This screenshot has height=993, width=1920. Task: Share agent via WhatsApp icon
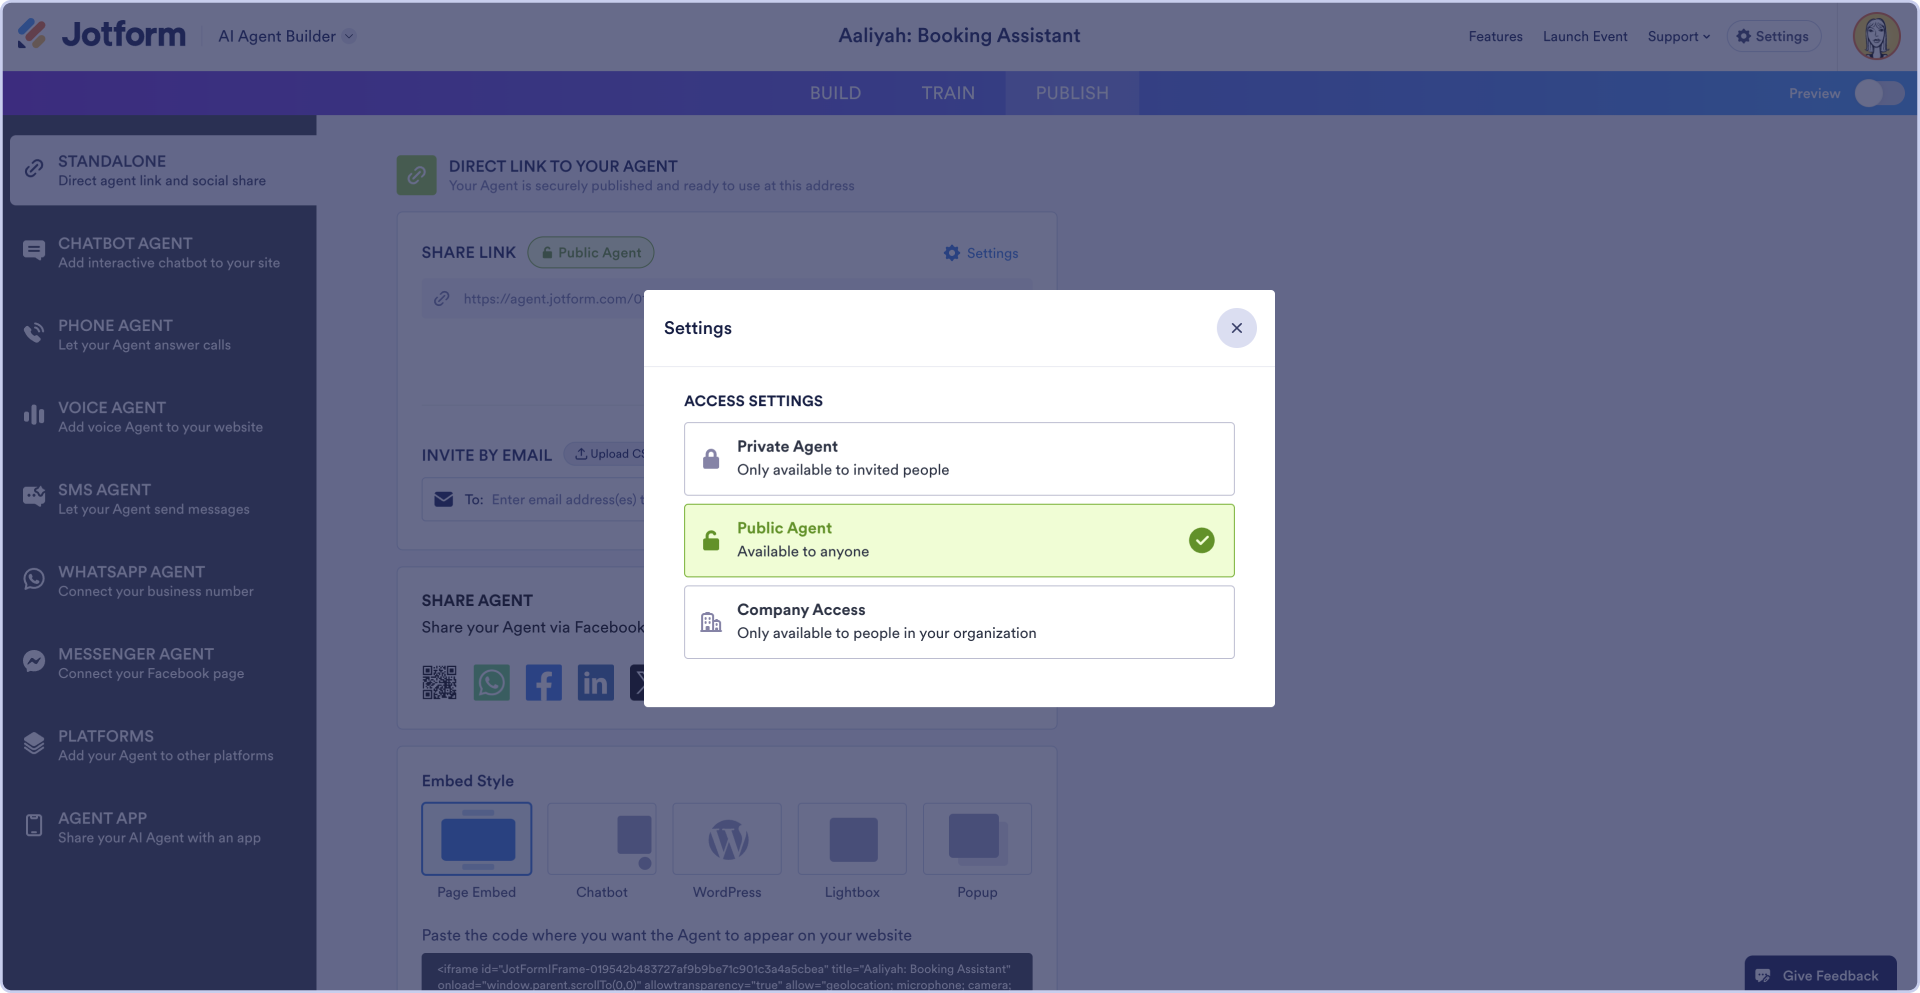[491, 683]
